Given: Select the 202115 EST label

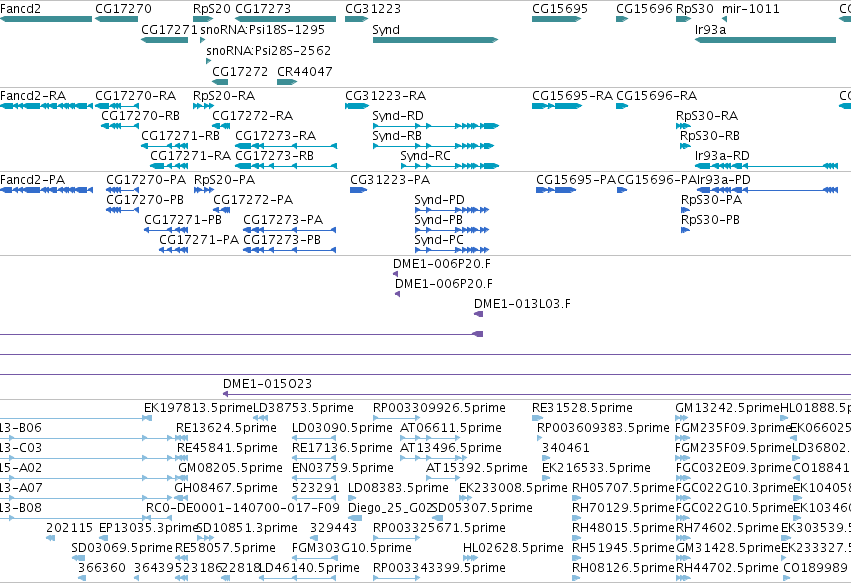Looking at the screenshot, I should (x=69, y=528).
